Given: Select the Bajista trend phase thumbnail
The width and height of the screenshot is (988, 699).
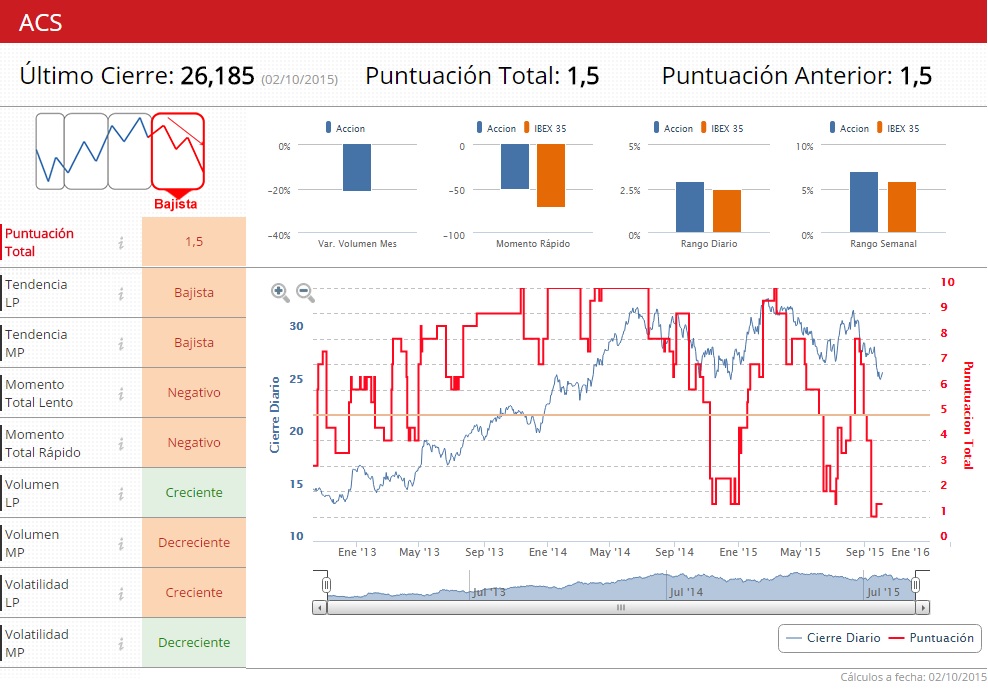Looking at the screenshot, I should (x=178, y=151).
